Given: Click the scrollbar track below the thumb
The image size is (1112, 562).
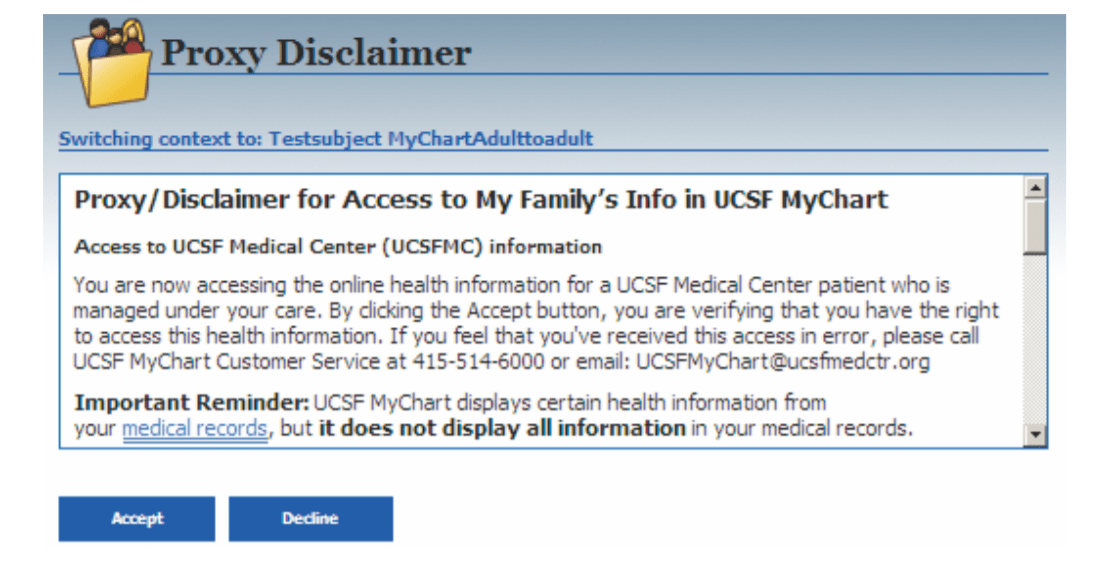Looking at the screenshot, I should pyautogui.click(x=1036, y=340).
